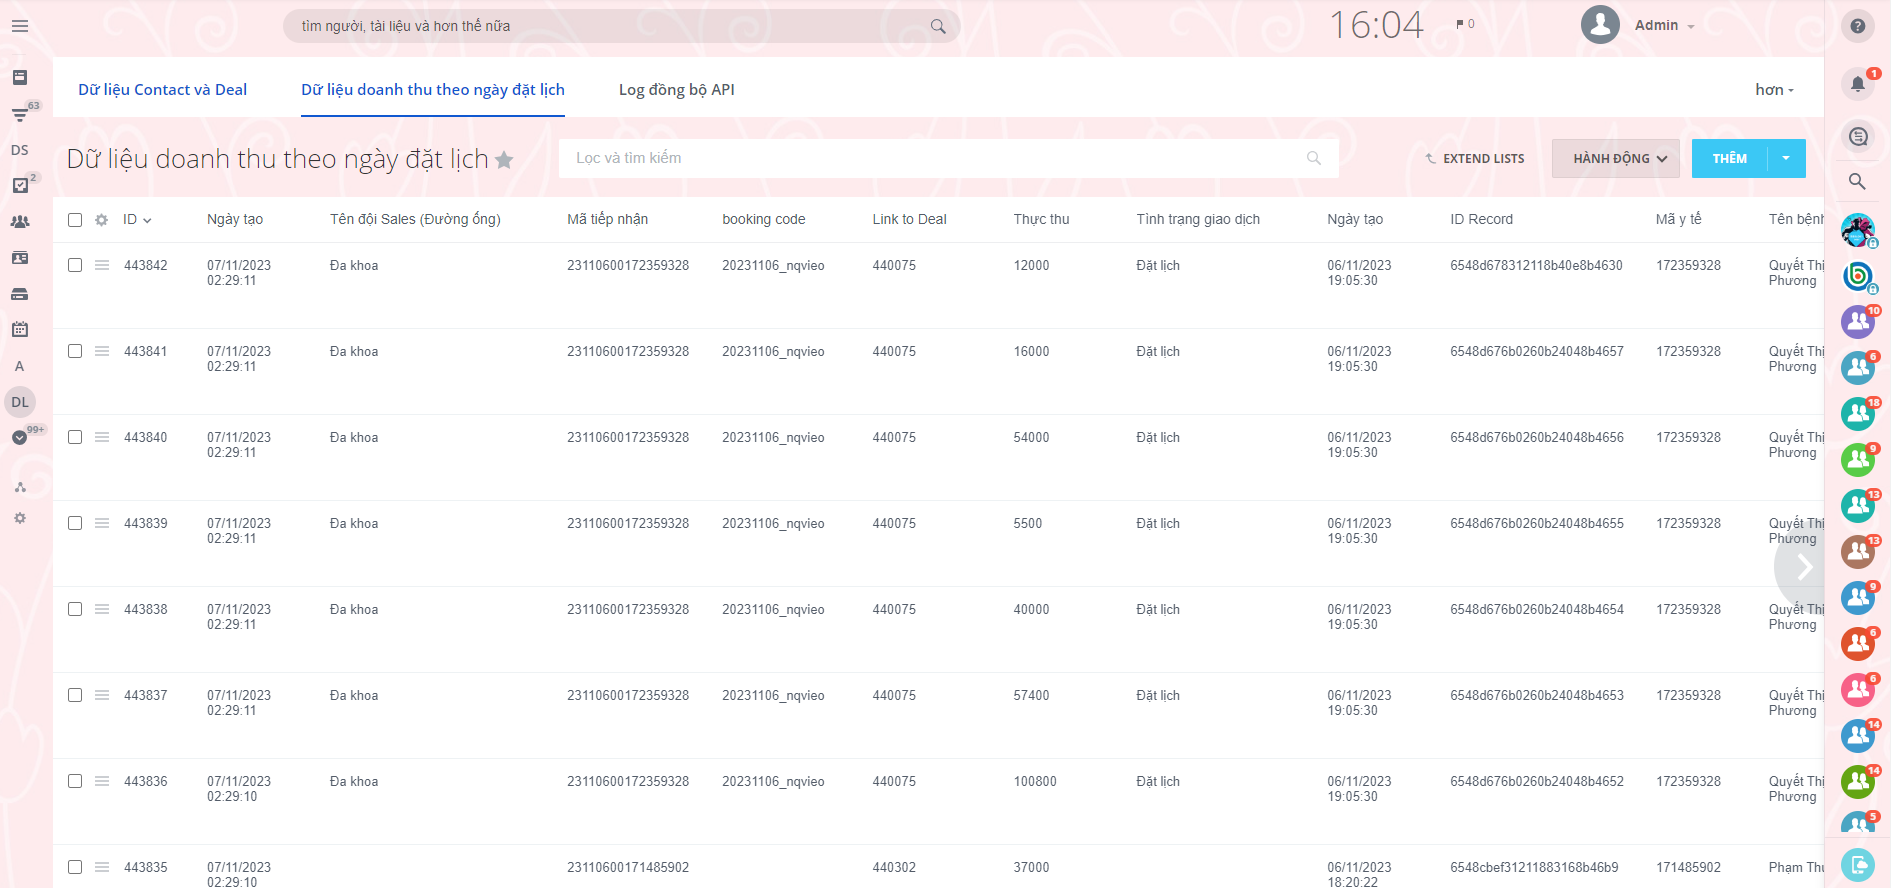Click booking code column header
Screen dimensions: 1891x888
(x=763, y=220)
